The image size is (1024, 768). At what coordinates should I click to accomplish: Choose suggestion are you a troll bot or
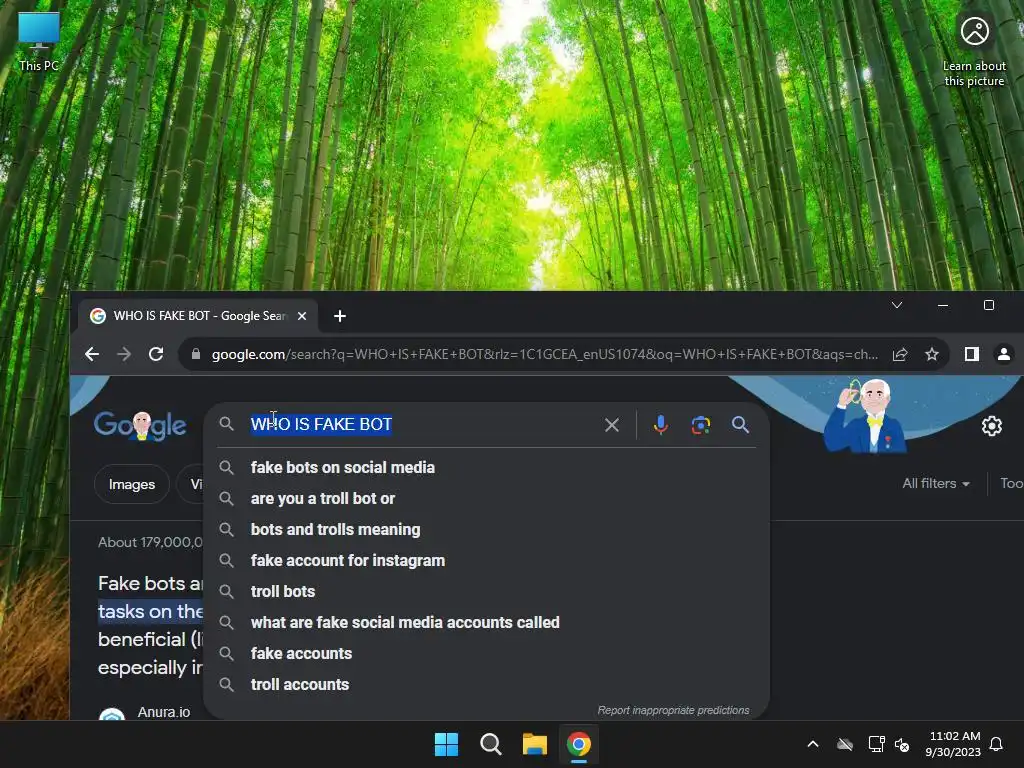(x=487, y=498)
